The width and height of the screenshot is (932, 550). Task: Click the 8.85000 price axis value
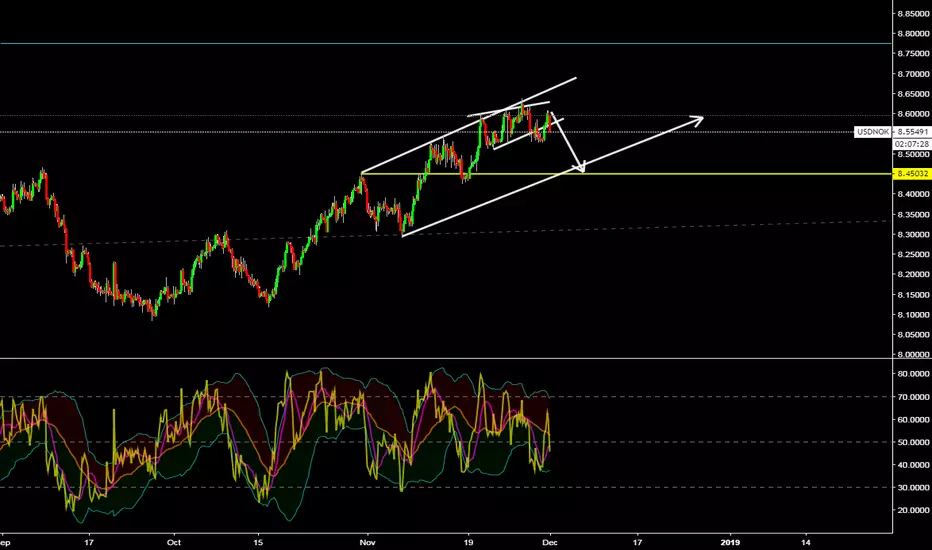[x=914, y=14]
